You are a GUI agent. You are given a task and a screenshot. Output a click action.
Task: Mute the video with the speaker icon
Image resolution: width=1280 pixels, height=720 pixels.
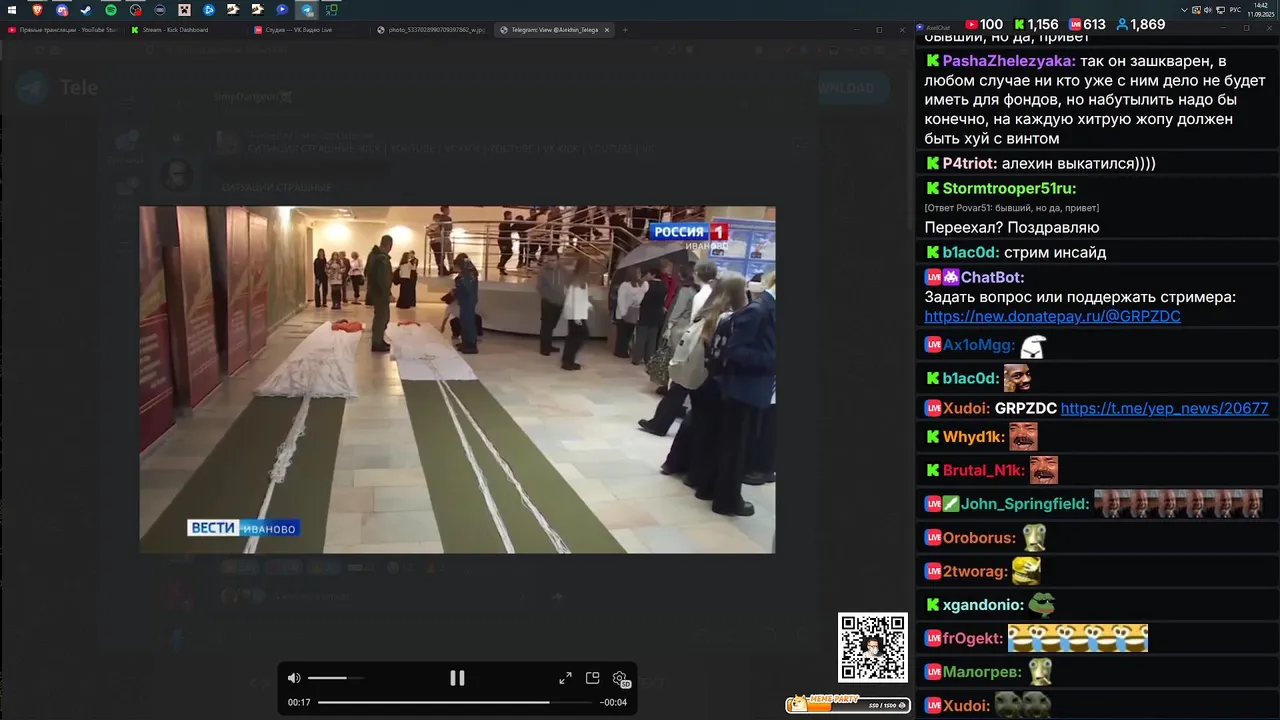pyautogui.click(x=294, y=678)
